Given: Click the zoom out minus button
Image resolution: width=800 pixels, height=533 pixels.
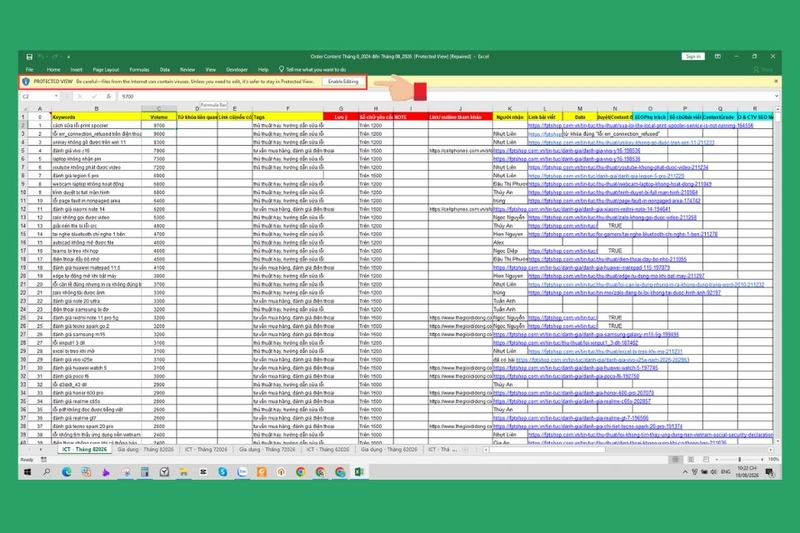Looking at the screenshot, I should tap(717, 460).
